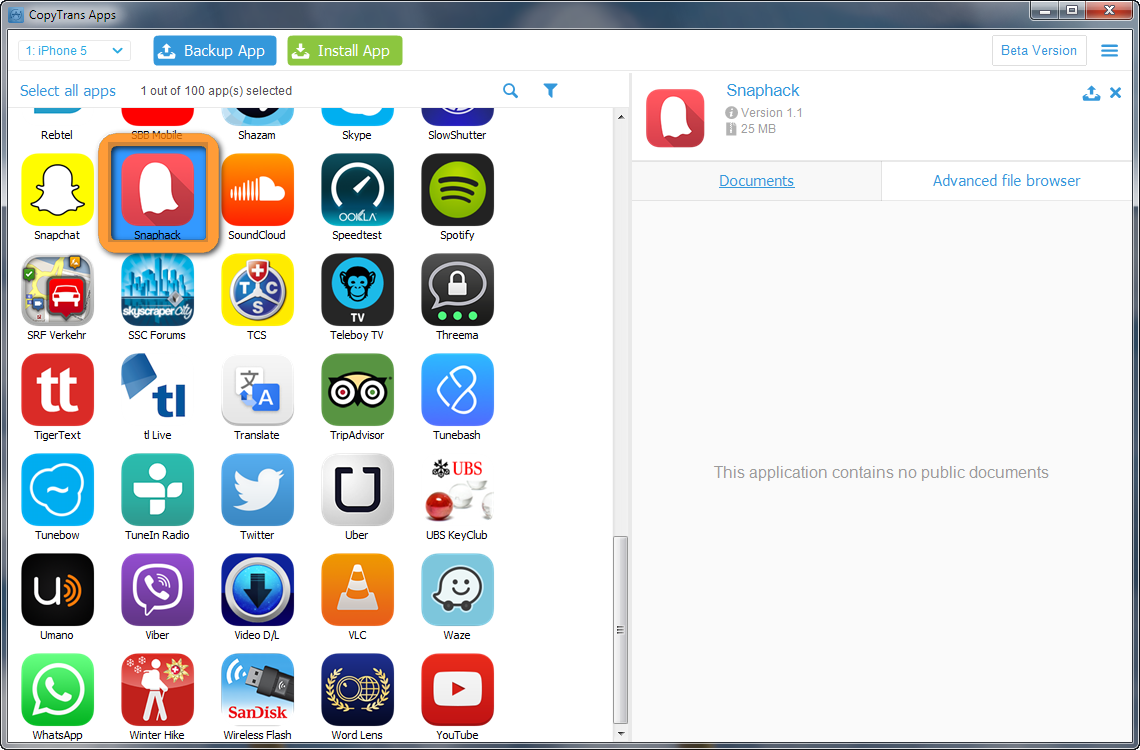This screenshot has width=1140, height=750.
Task: Select the Snapchat app icon
Action: tap(57, 190)
